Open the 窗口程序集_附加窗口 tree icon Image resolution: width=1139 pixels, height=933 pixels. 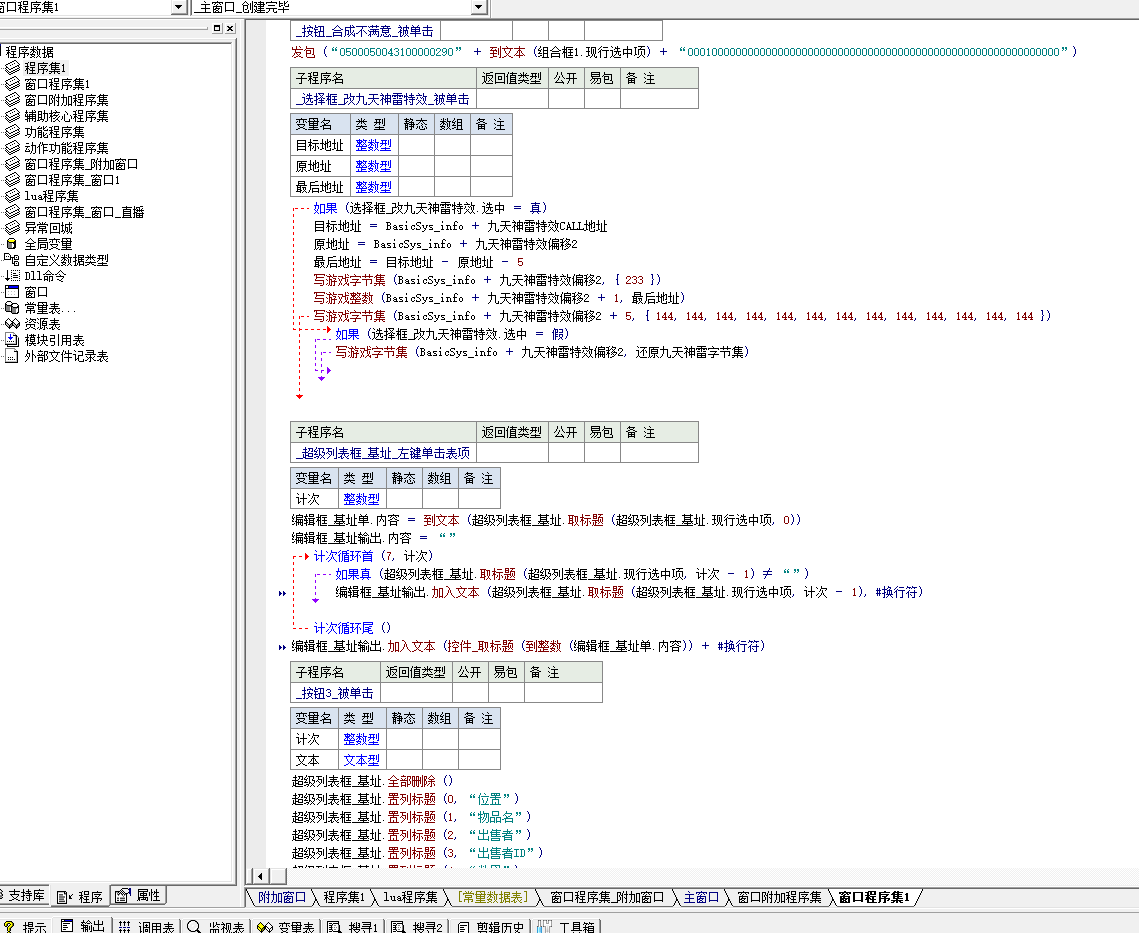tap(12, 163)
